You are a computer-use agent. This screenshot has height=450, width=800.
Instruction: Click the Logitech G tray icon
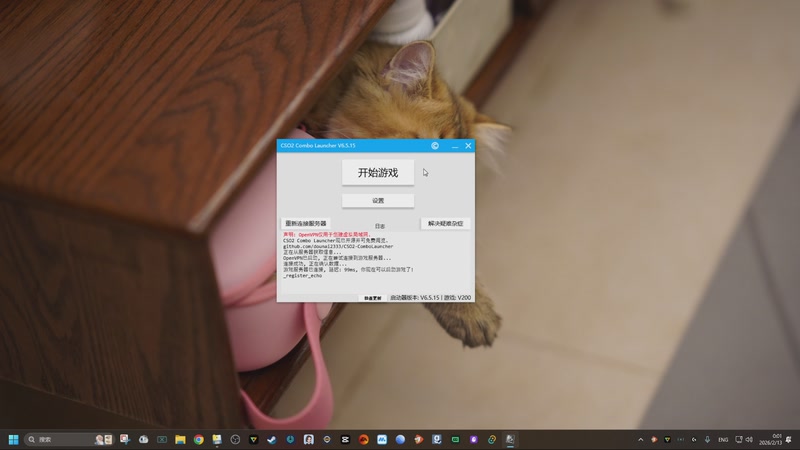tap(694, 439)
